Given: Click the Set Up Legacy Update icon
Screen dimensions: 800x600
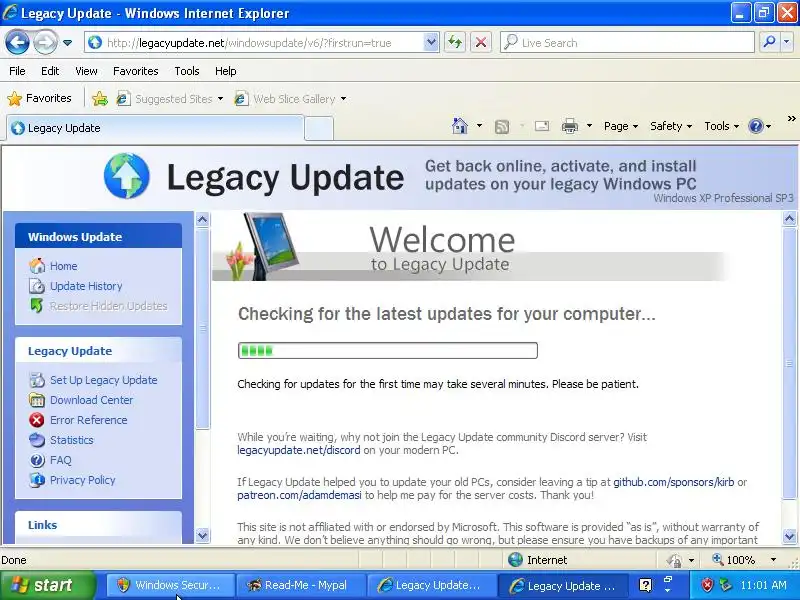Looking at the screenshot, I should tap(37, 380).
